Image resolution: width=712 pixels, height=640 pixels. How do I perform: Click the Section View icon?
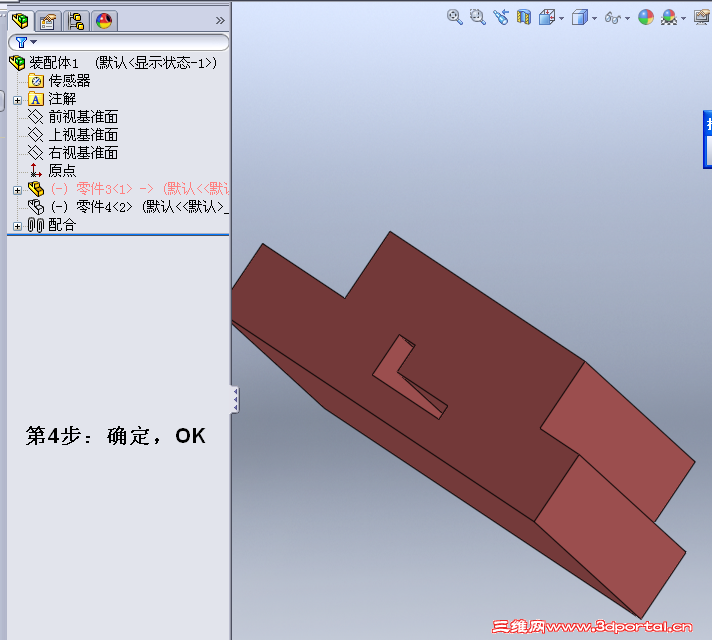coord(524,17)
